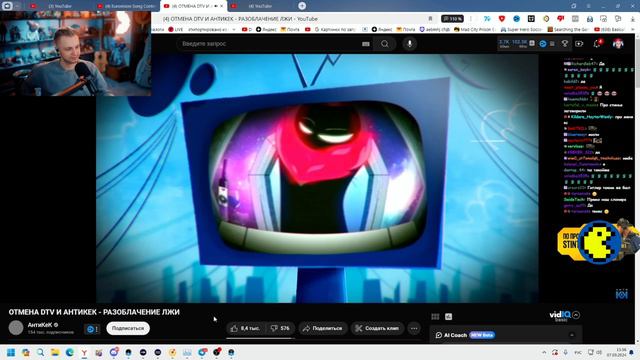
Task: Open File Explorer from the taskbar
Action: 55,352
